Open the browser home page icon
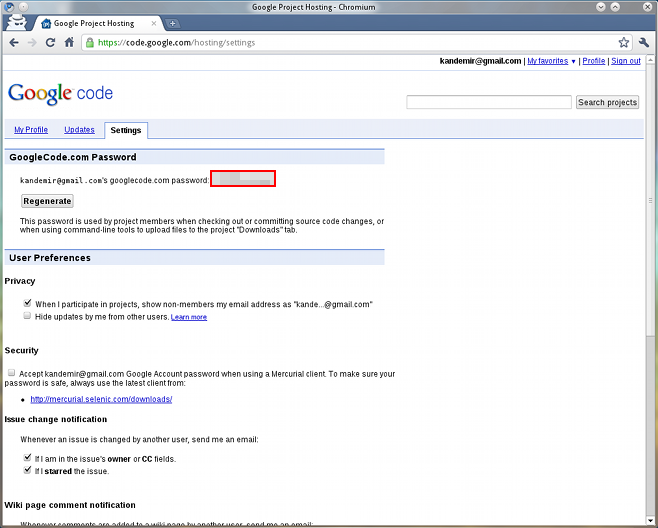This screenshot has width=658, height=528. [69, 42]
